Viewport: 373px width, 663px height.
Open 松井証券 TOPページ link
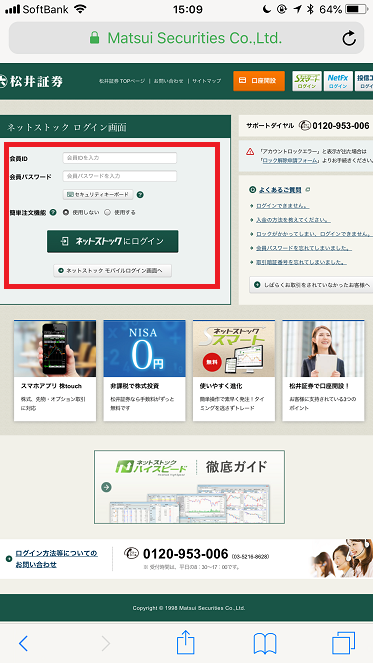122,81
